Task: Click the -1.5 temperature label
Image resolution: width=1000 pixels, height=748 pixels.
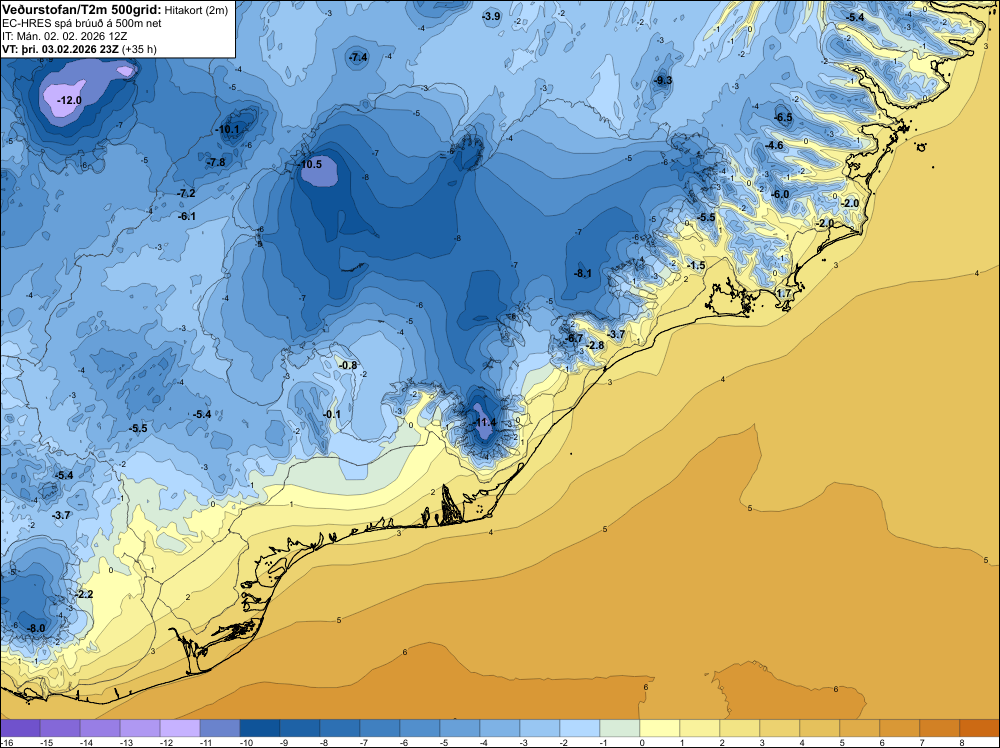Action: coord(696,265)
